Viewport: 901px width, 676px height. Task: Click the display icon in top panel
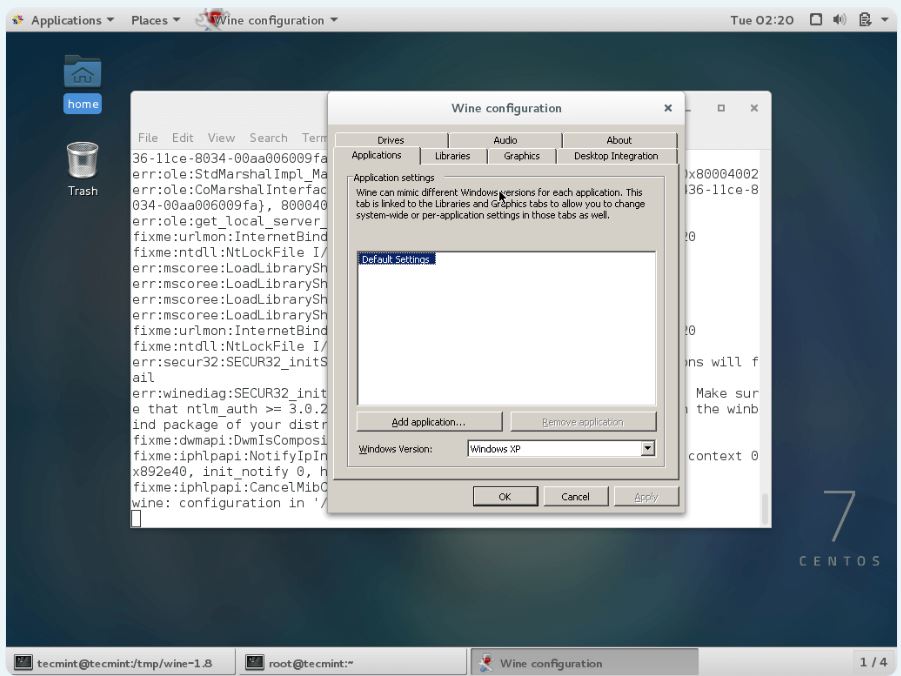tap(815, 20)
